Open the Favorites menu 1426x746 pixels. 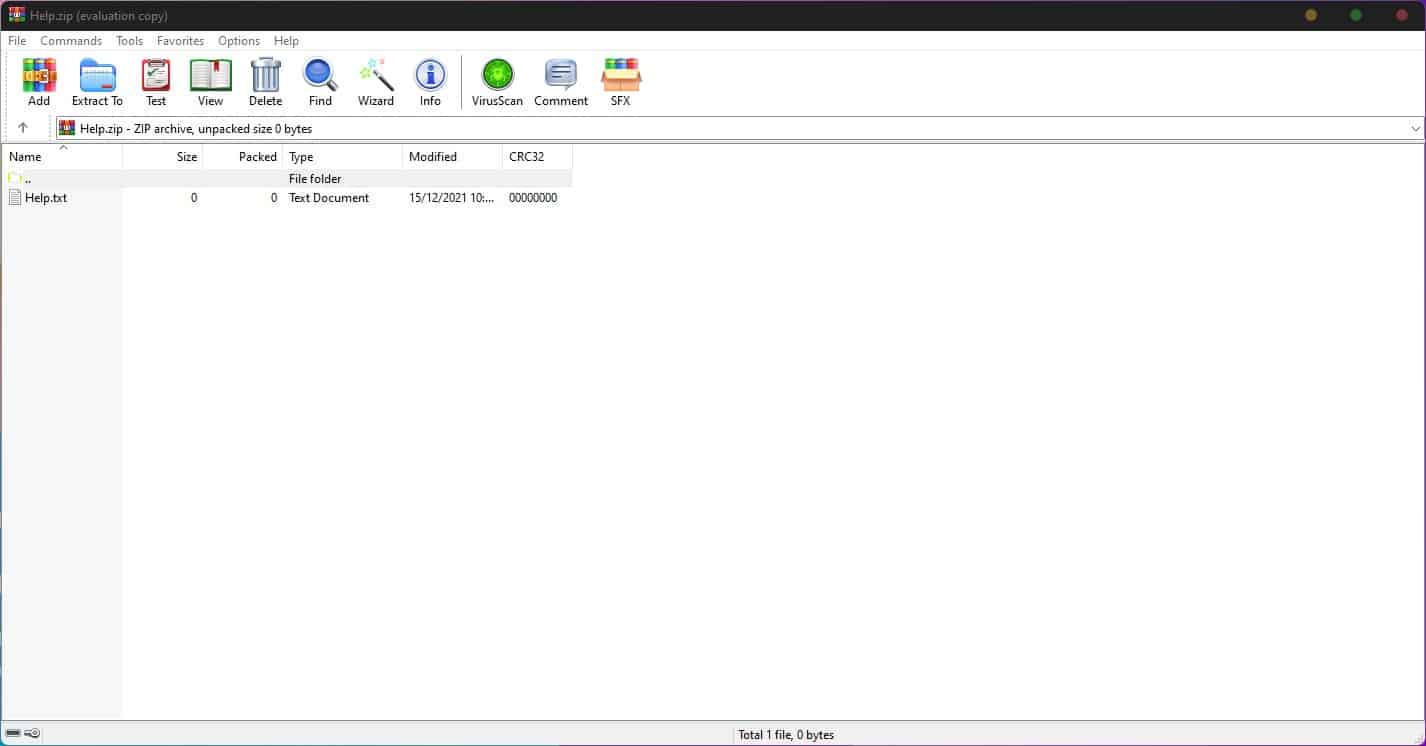pos(180,41)
